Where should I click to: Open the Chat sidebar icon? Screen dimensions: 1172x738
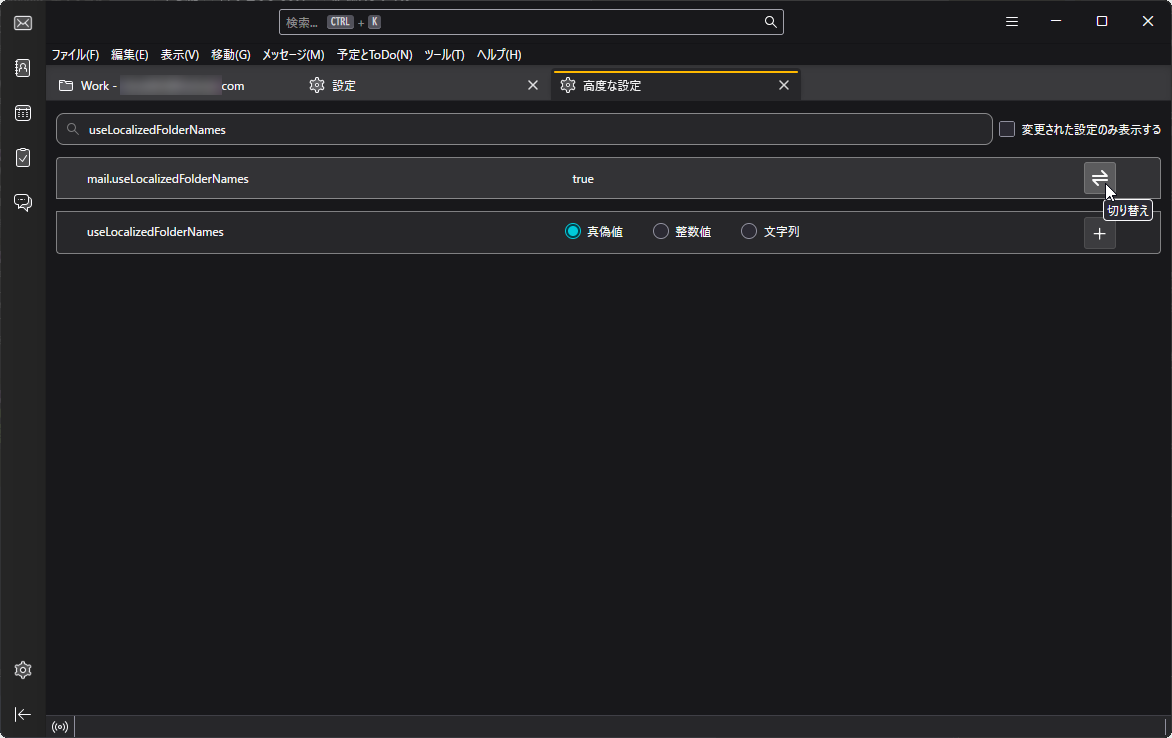click(x=22, y=202)
